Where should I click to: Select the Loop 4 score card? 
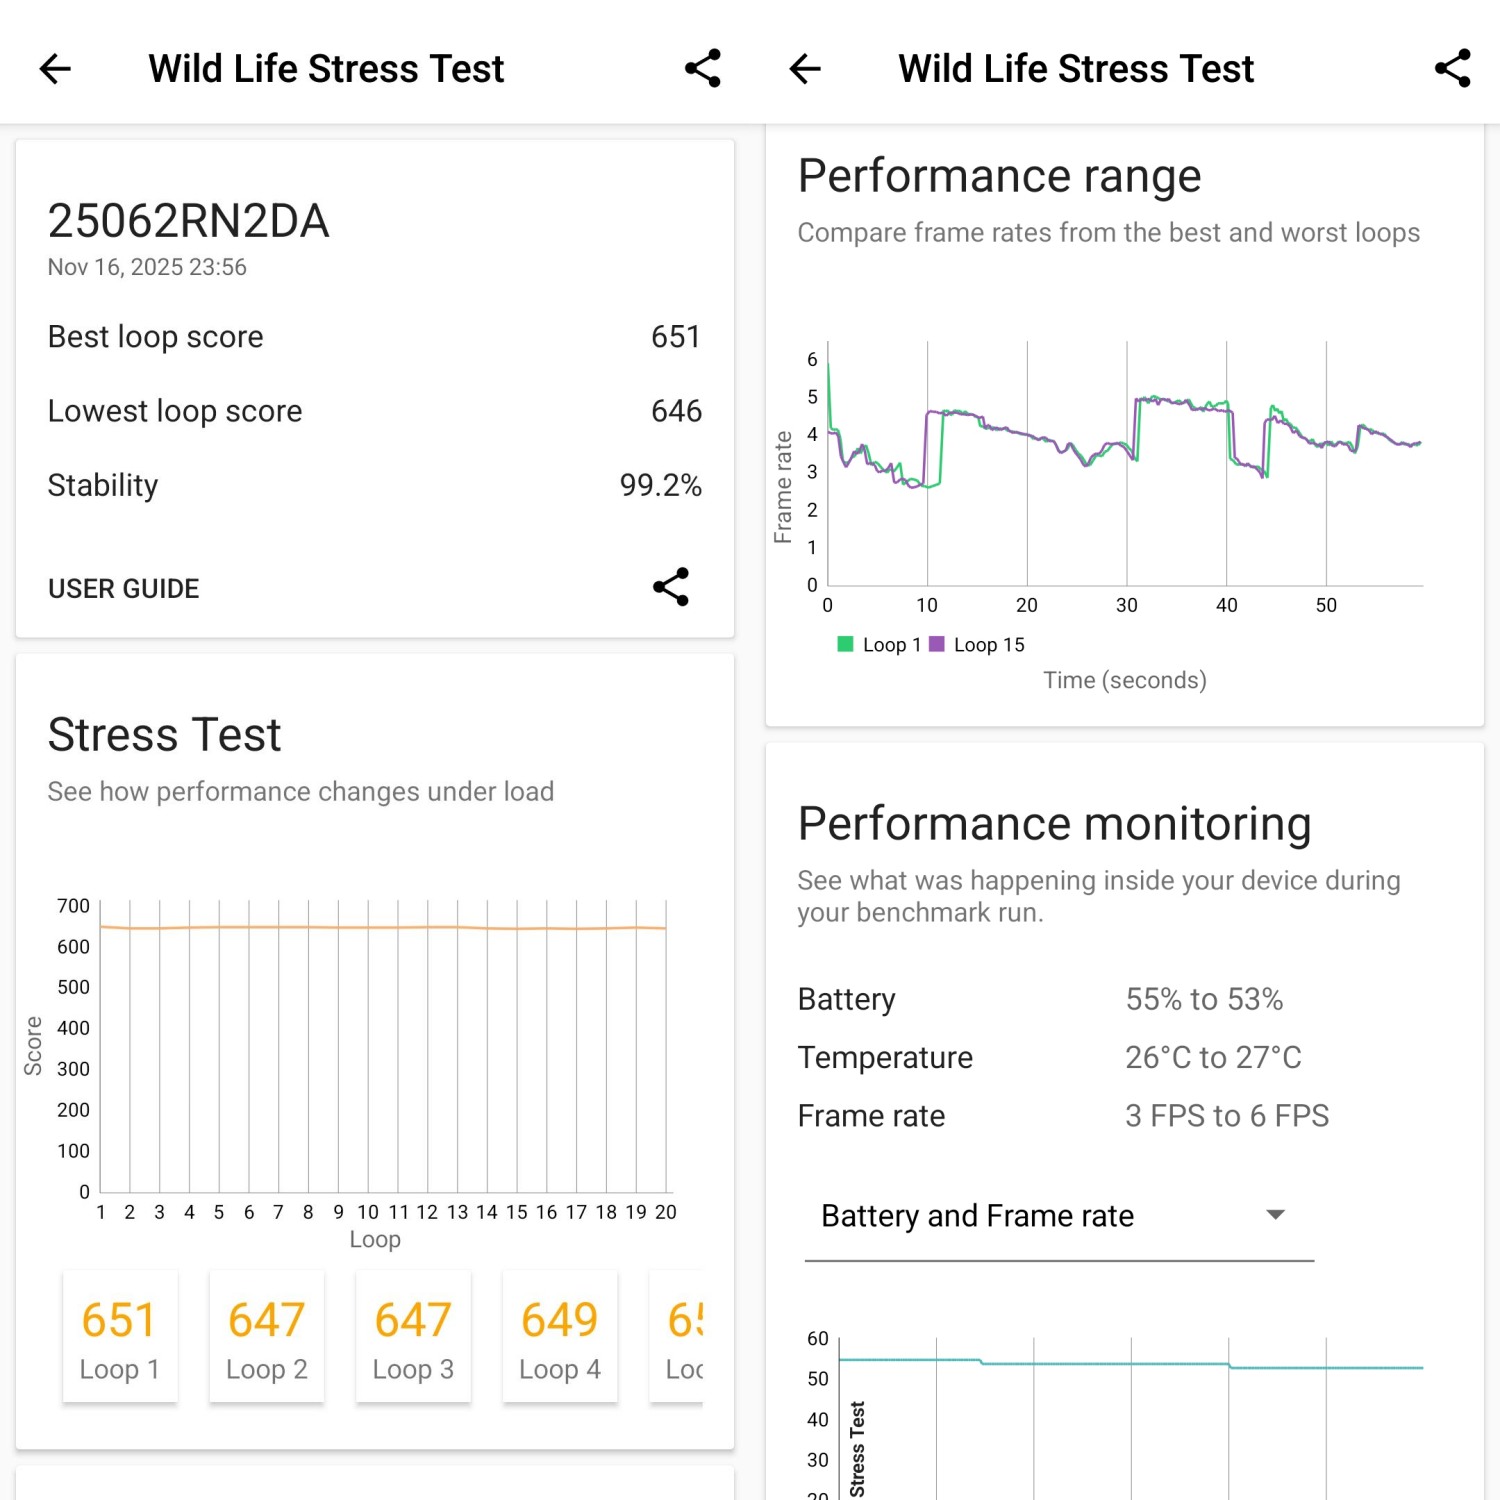click(x=559, y=1337)
